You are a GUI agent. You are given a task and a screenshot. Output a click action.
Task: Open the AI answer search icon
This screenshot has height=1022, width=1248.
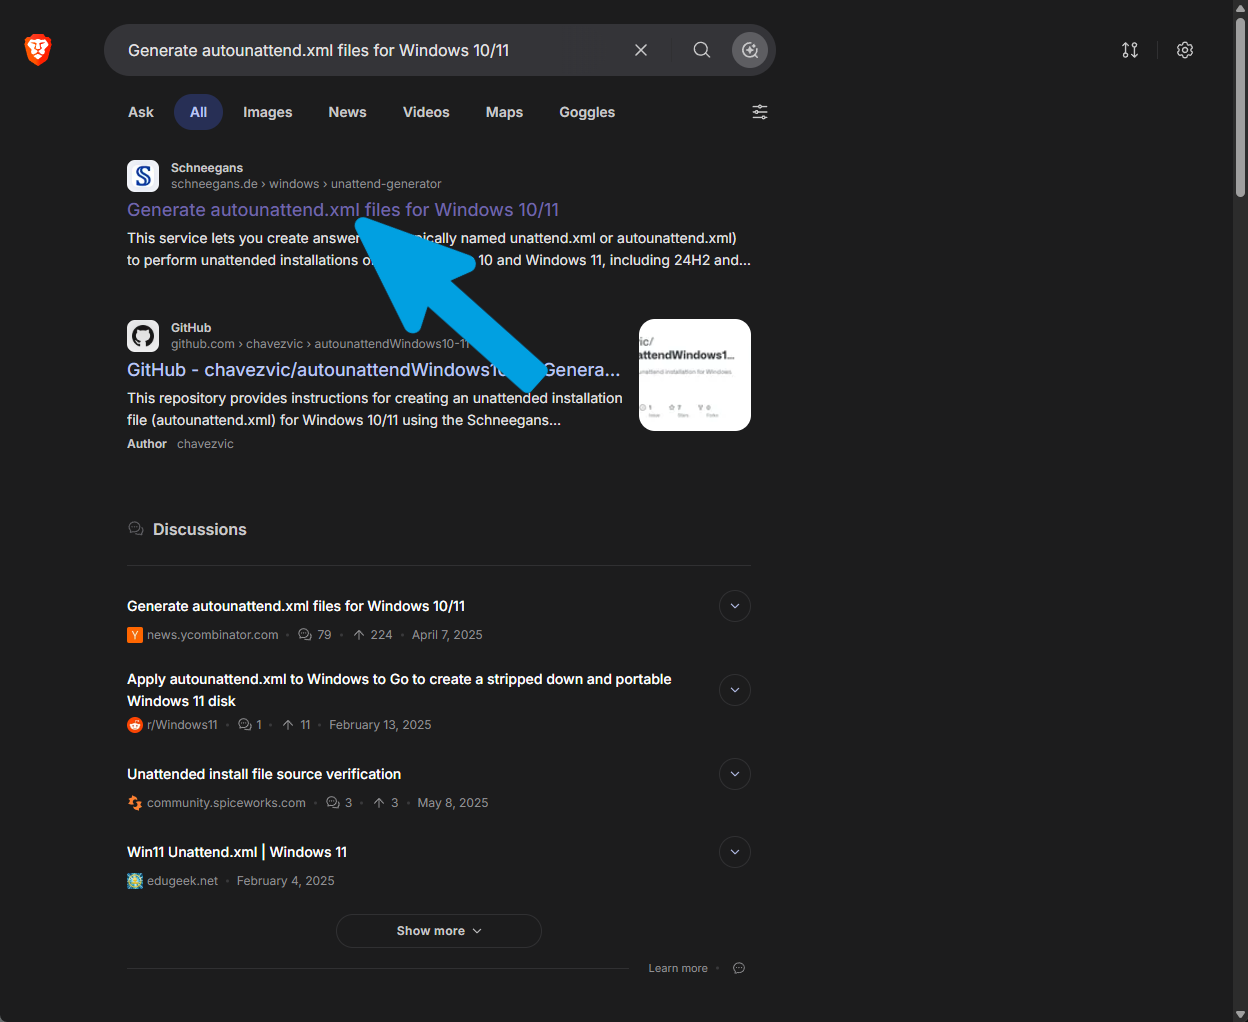click(750, 50)
